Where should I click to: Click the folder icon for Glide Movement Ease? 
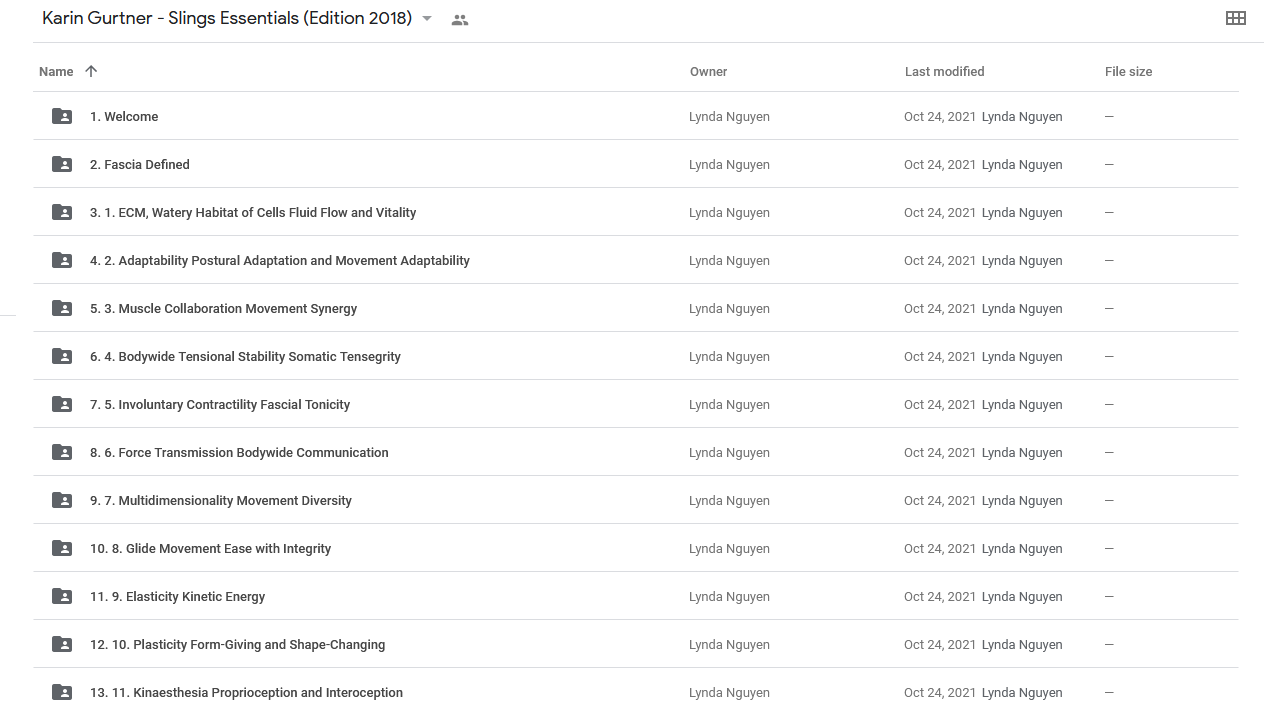(x=62, y=548)
